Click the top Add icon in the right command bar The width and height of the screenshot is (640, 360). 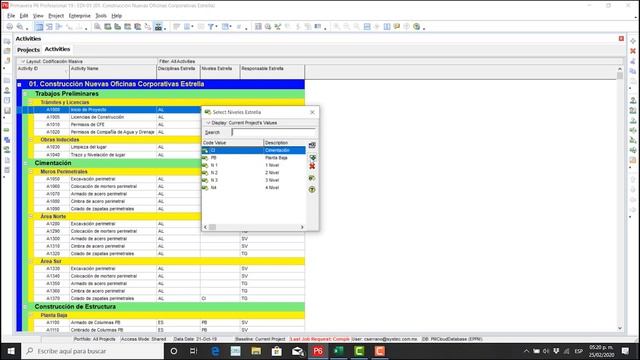[x=633, y=41]
